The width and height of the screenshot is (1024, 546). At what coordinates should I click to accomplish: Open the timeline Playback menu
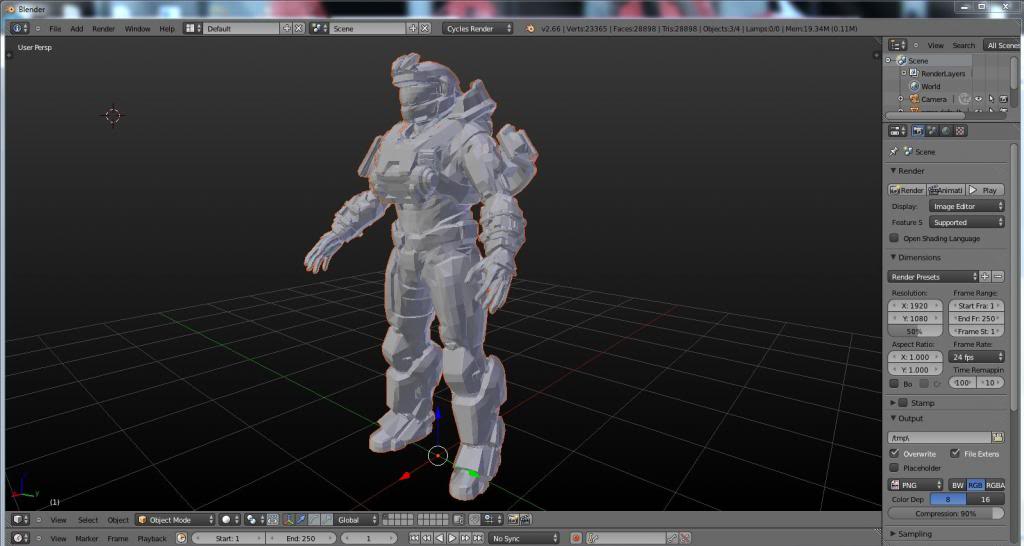(x=152, y=538)
